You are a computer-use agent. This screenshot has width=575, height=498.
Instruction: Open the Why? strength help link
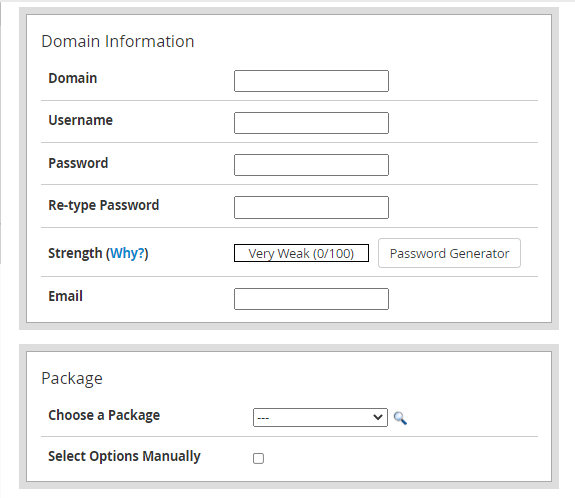pos(127,253)
